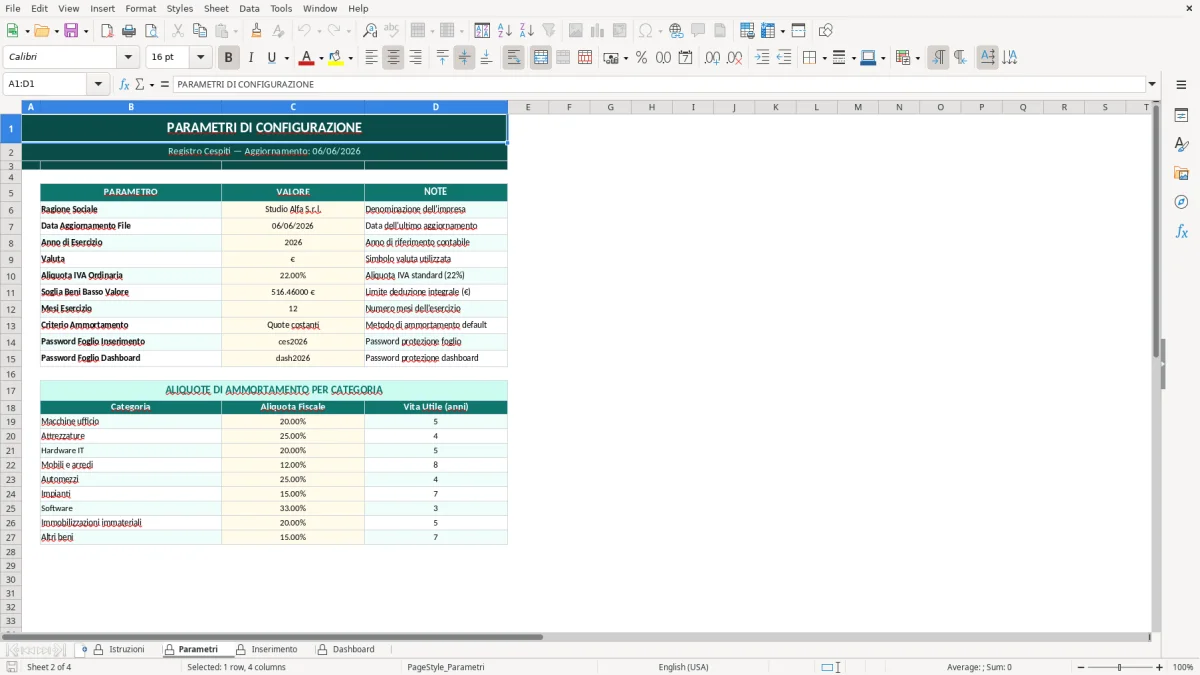Toggle Center Horizontally alignment
The image size is (1200, 675).
(393, 58)
